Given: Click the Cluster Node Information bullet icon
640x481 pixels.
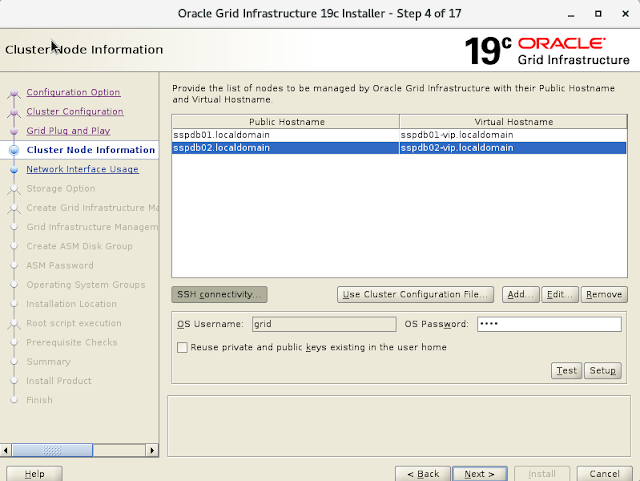Looking at the screenshot, I should click(x=14, y=150).
